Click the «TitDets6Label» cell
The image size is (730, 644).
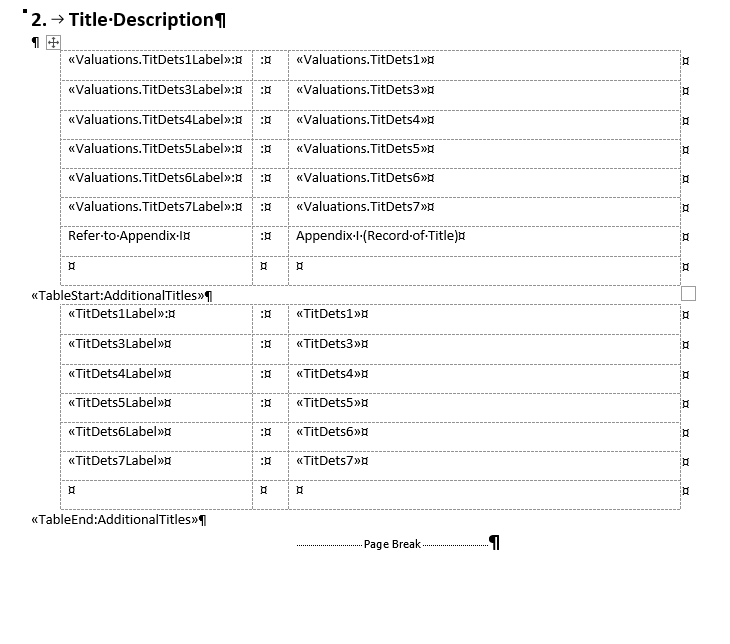(156, 437)
